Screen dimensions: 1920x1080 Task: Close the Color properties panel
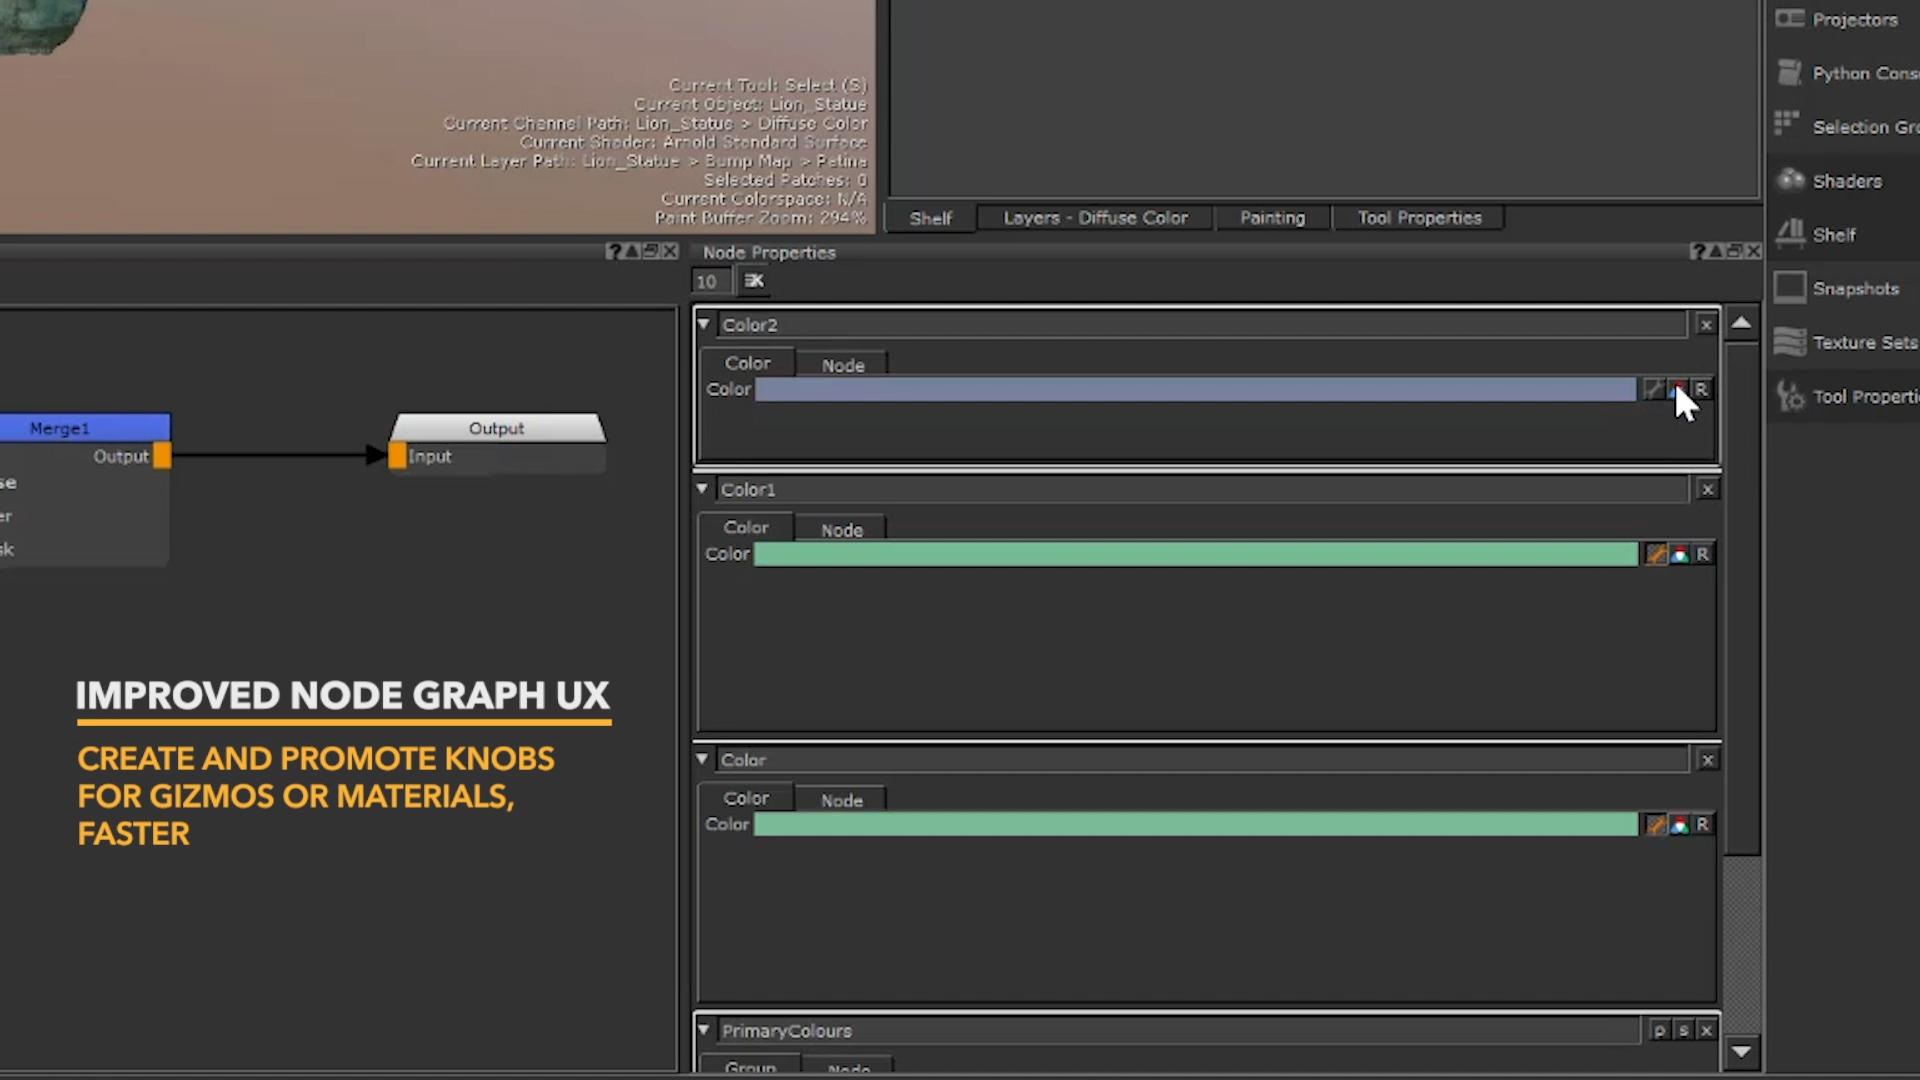click(1708, 761)
